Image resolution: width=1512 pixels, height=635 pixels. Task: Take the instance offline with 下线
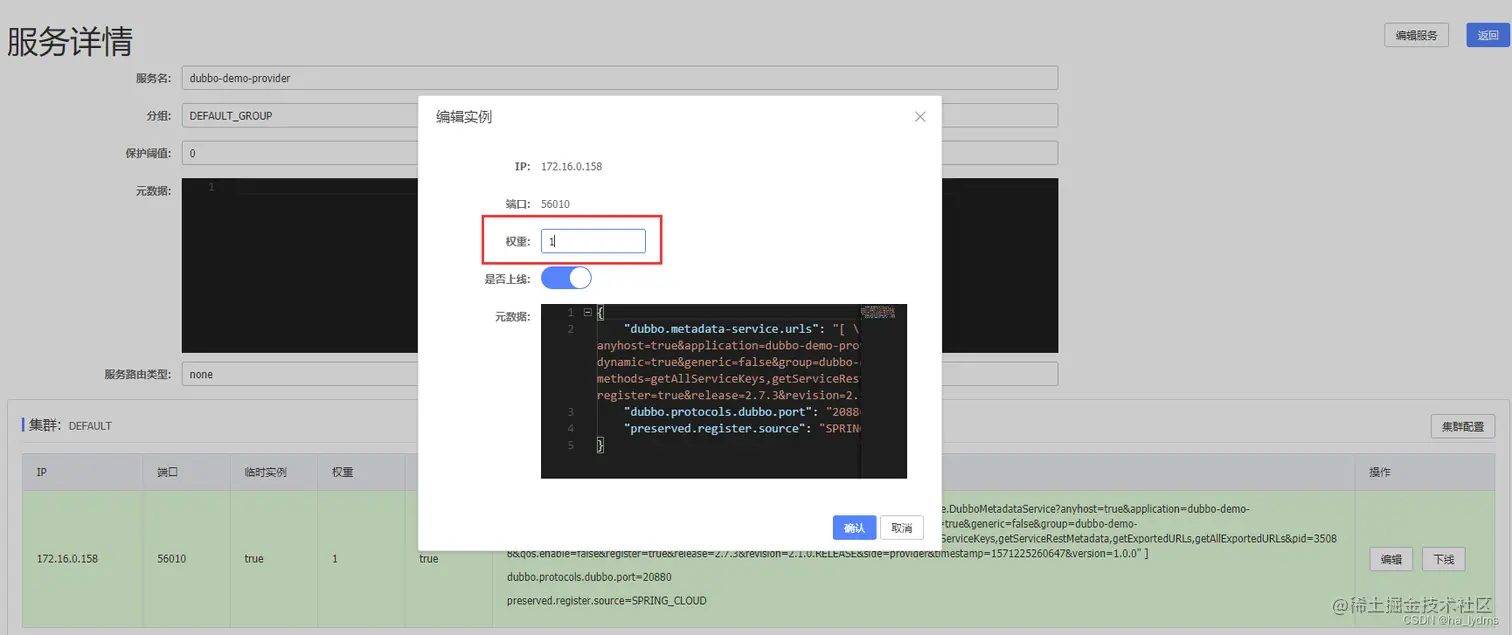[x=1443, y=559]
